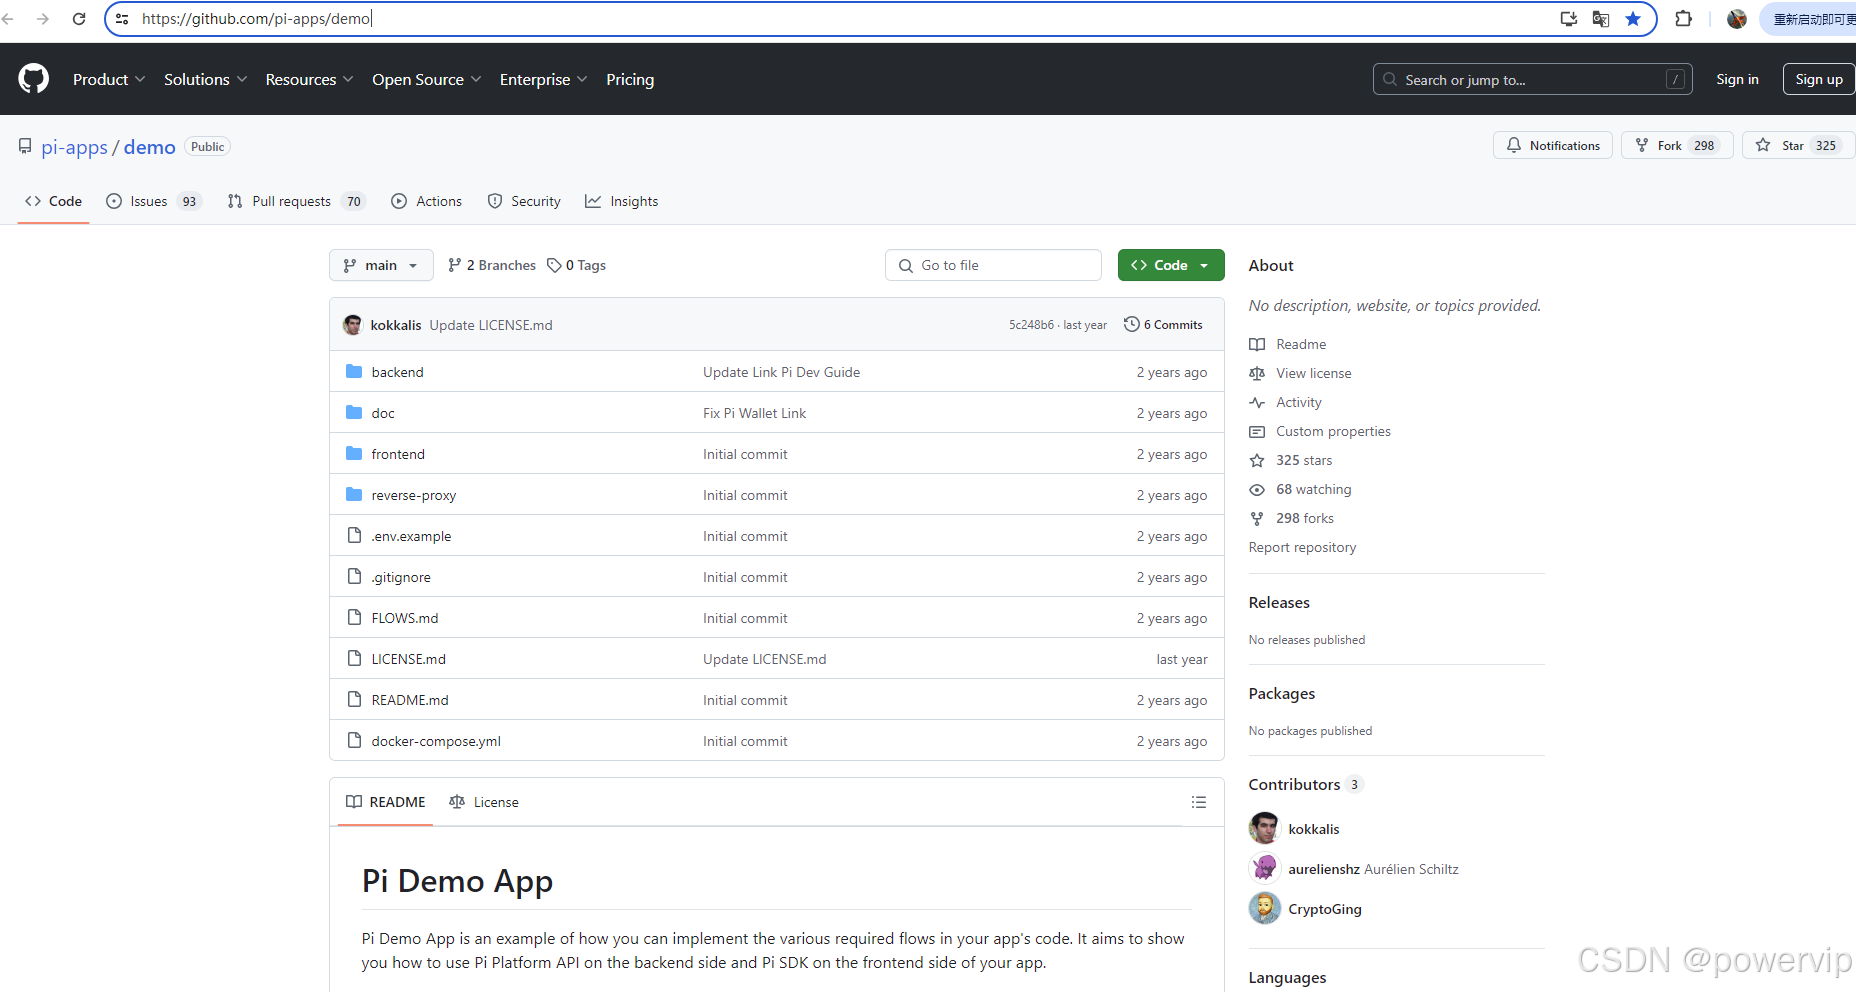The image size is (1856, 992).
Task: Open the LICENSE.md file
Action: [x=408, y=659]
